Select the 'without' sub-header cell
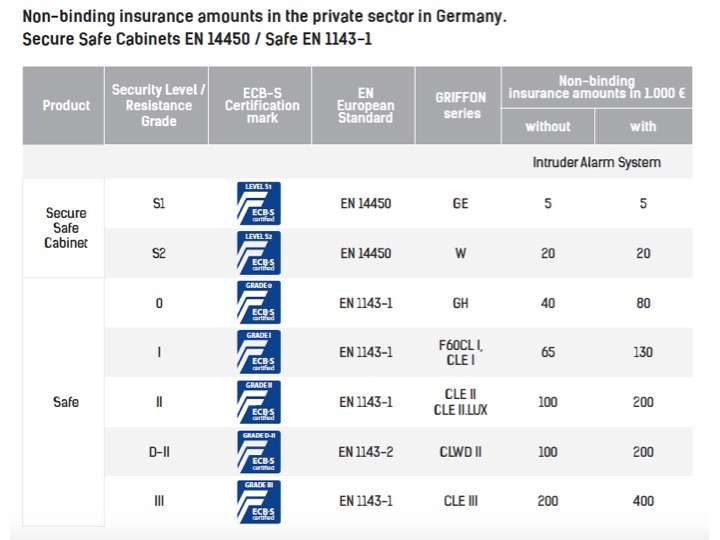The height and width of the screenshot is (540, 720). [548, 126]
